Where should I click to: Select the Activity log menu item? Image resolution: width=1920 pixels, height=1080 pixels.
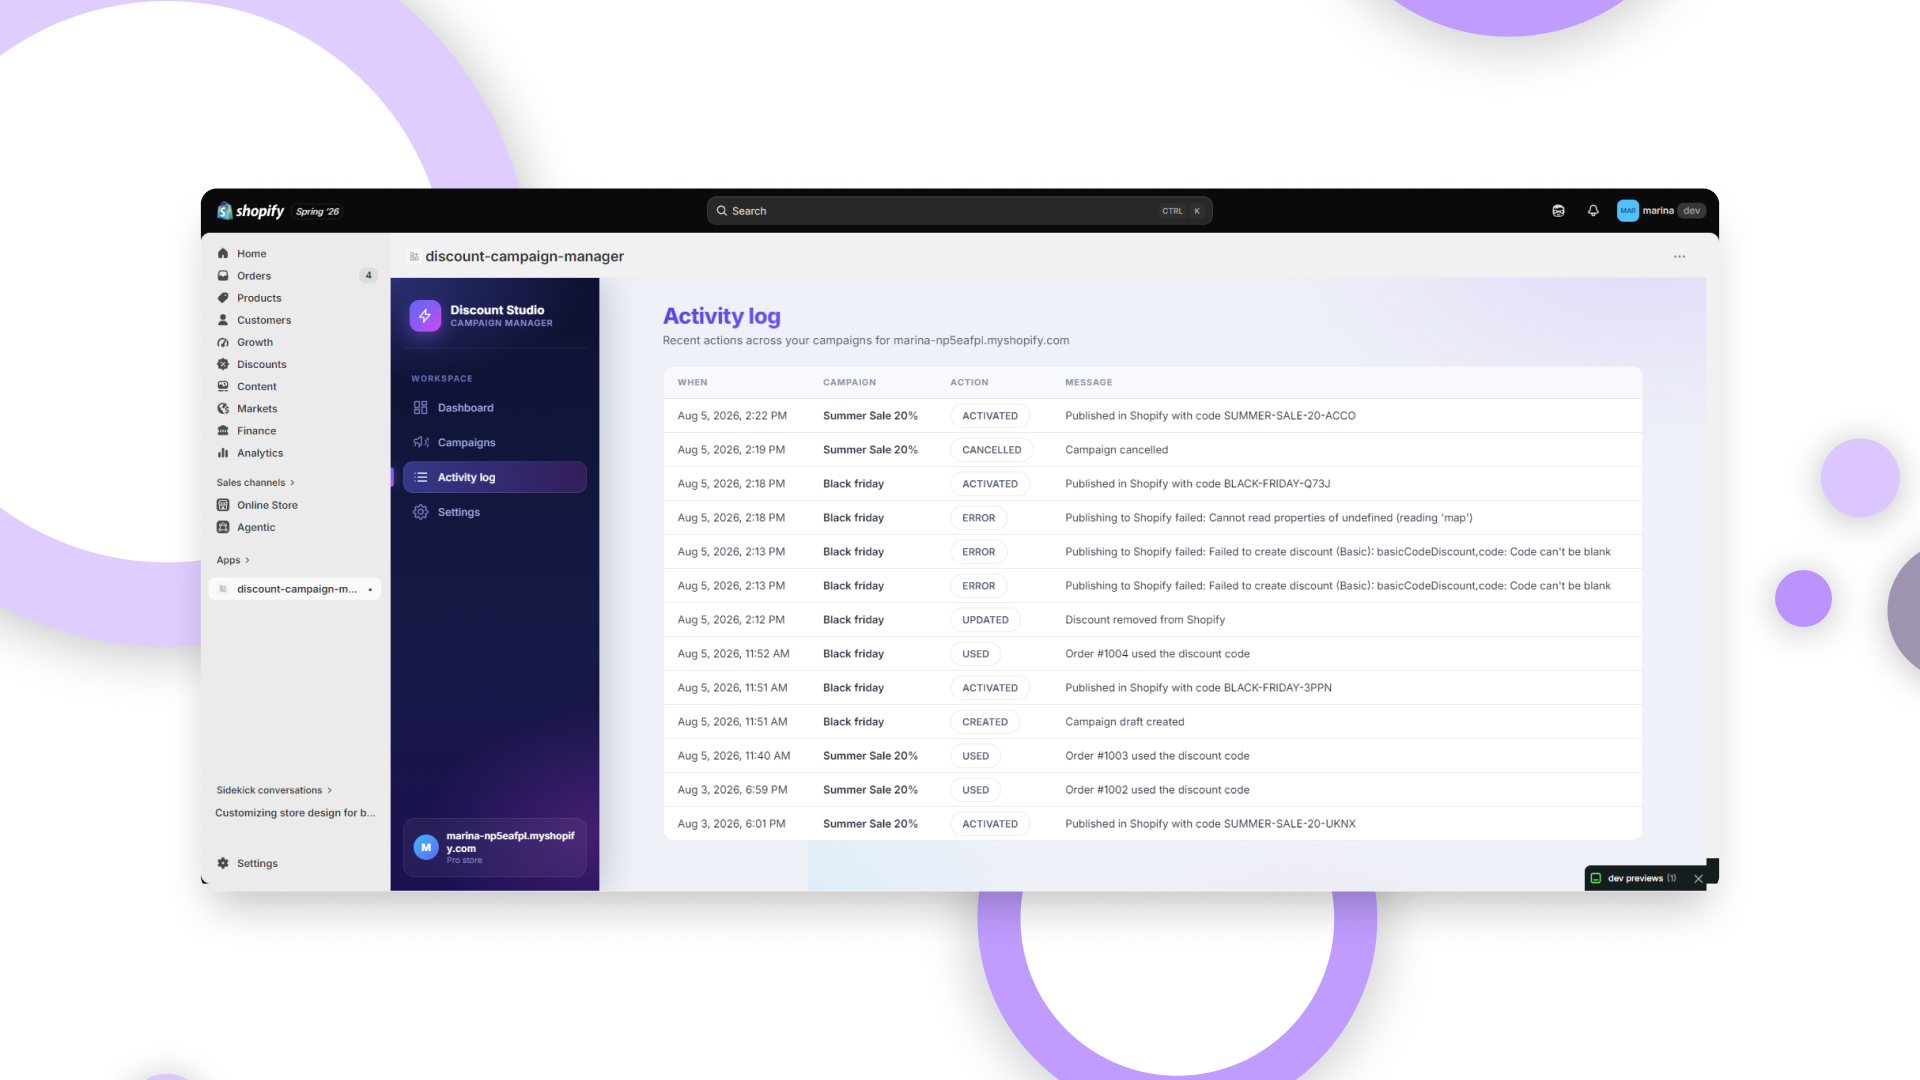(x=494, y=477)
